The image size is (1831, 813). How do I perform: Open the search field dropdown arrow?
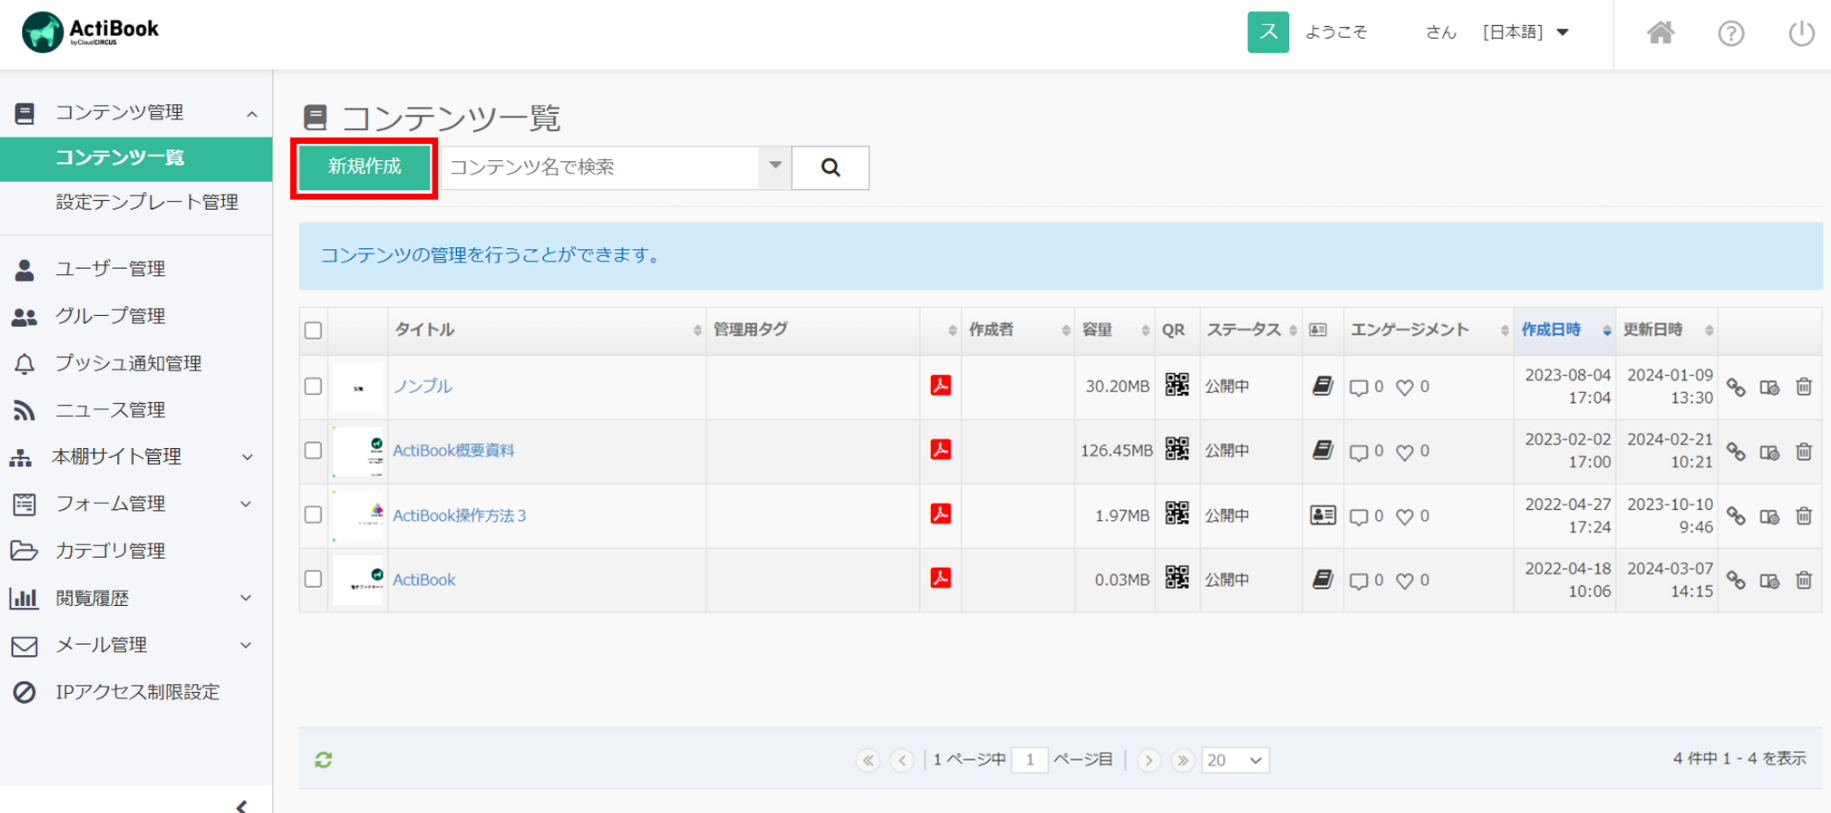point(775,166)
